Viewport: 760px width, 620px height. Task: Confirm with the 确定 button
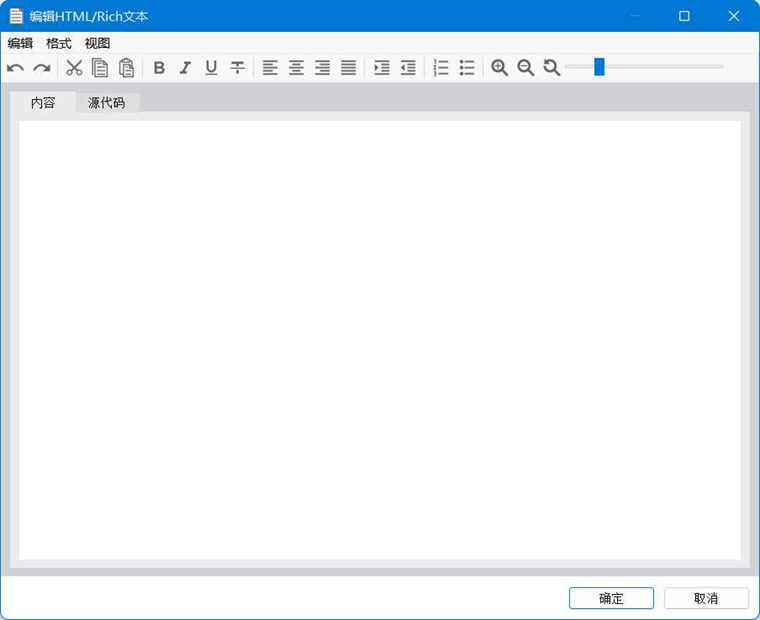pyautogui.click(x=611, y=598)
